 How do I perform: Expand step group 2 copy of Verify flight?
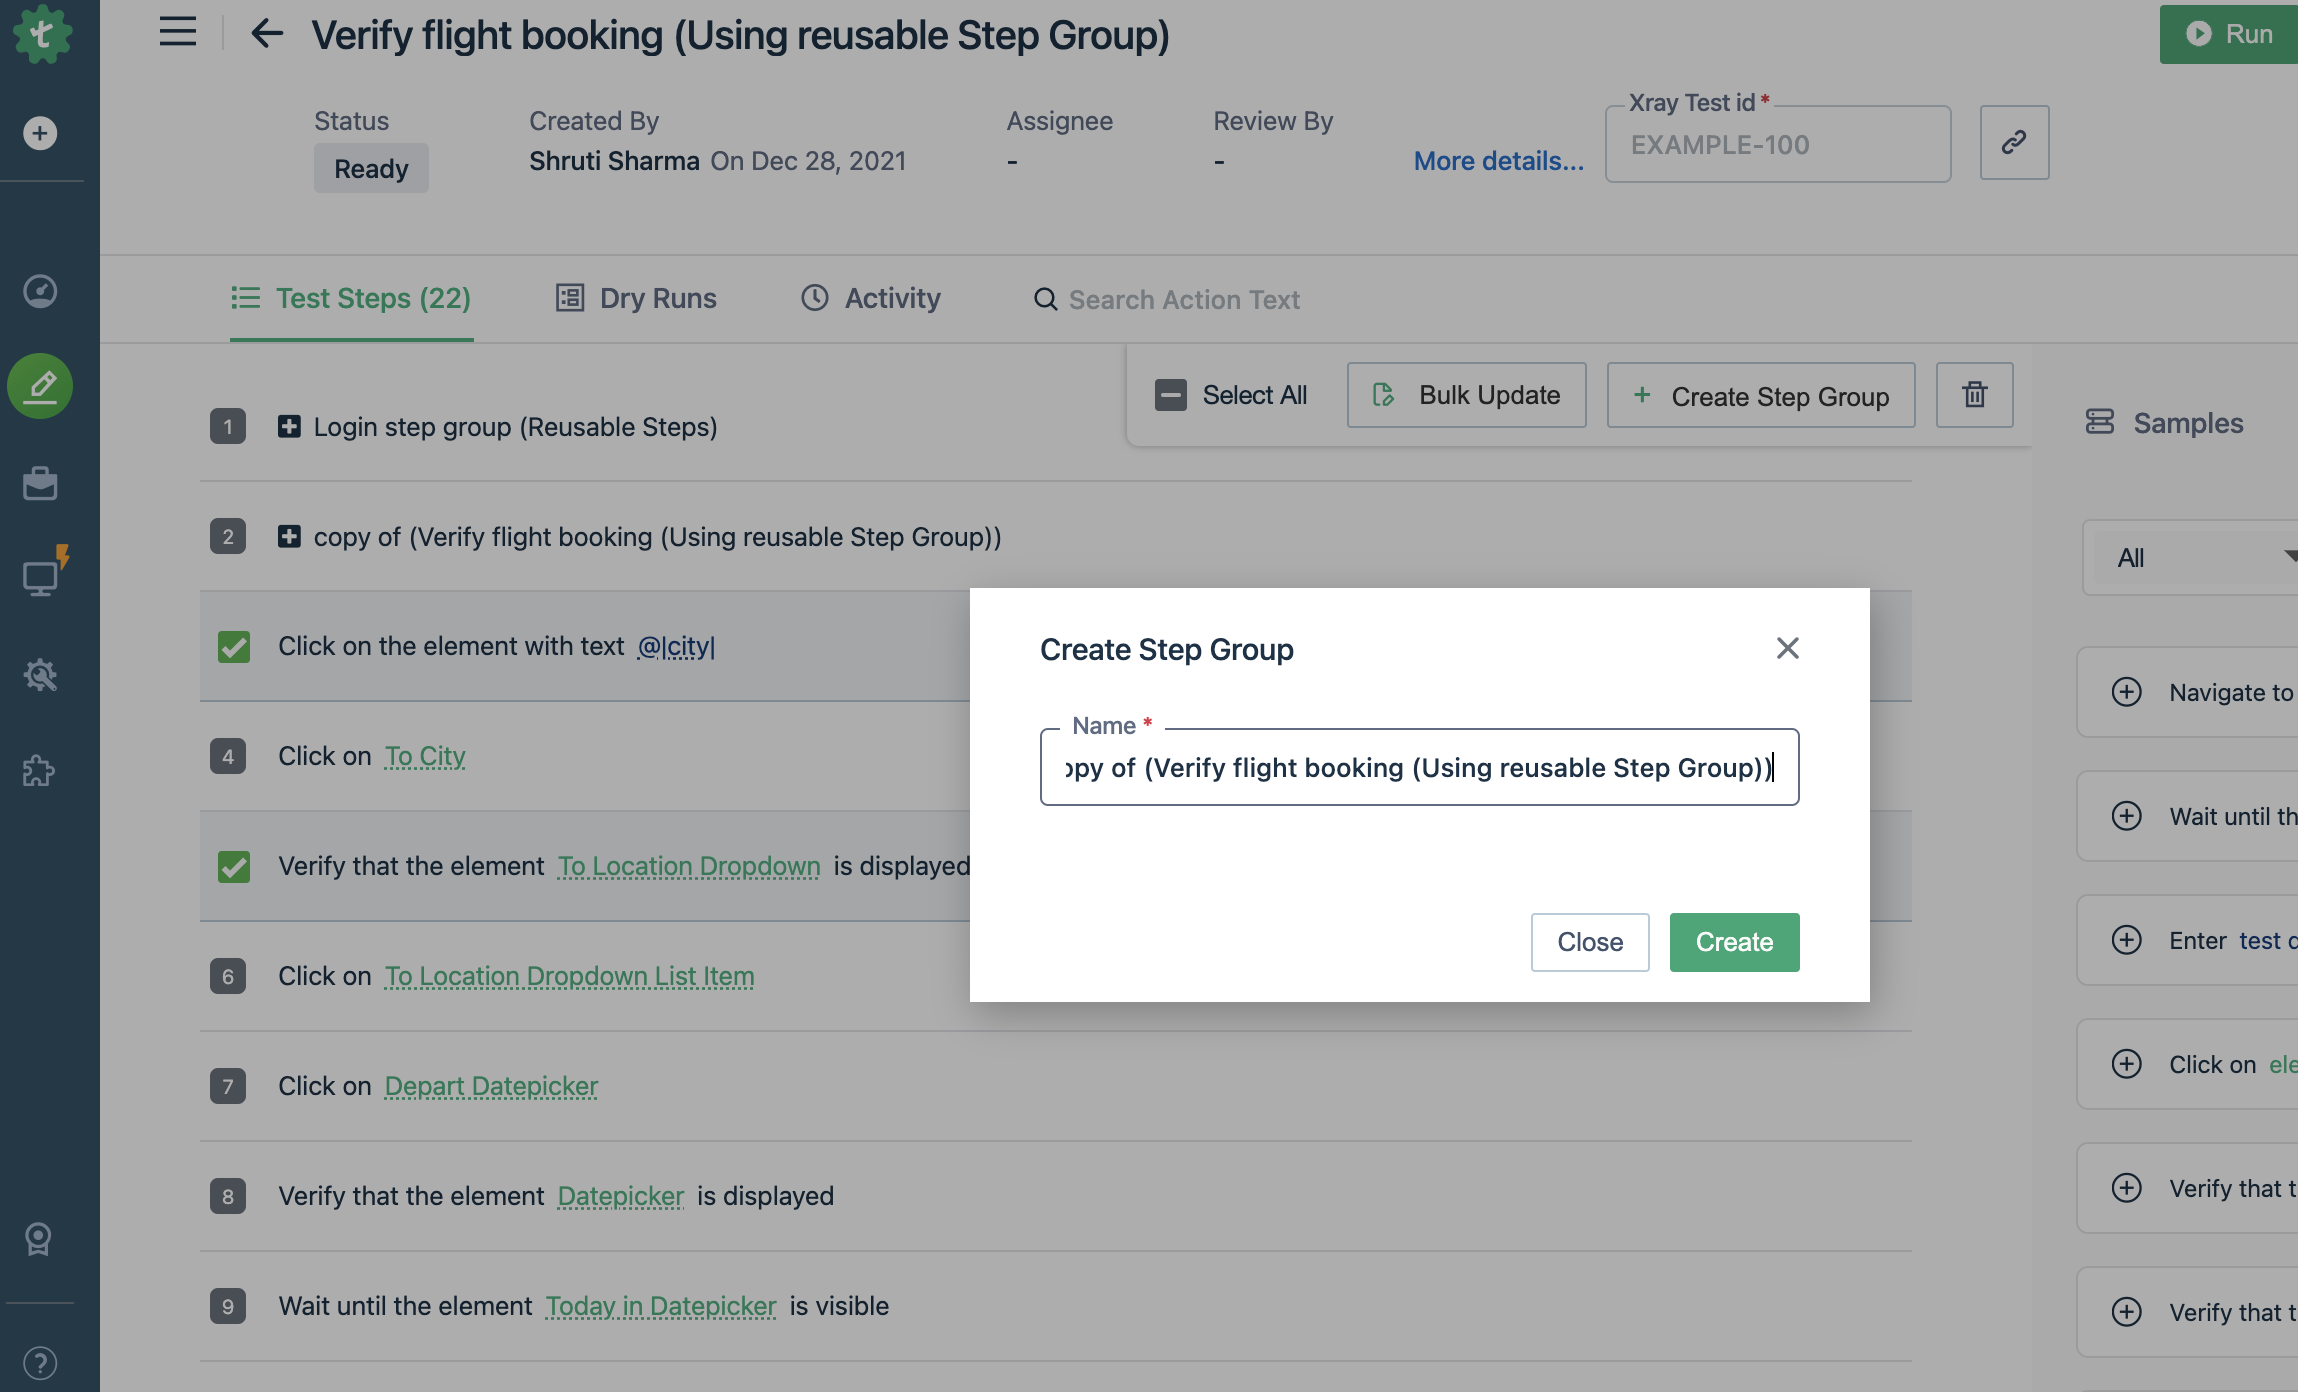289,535
